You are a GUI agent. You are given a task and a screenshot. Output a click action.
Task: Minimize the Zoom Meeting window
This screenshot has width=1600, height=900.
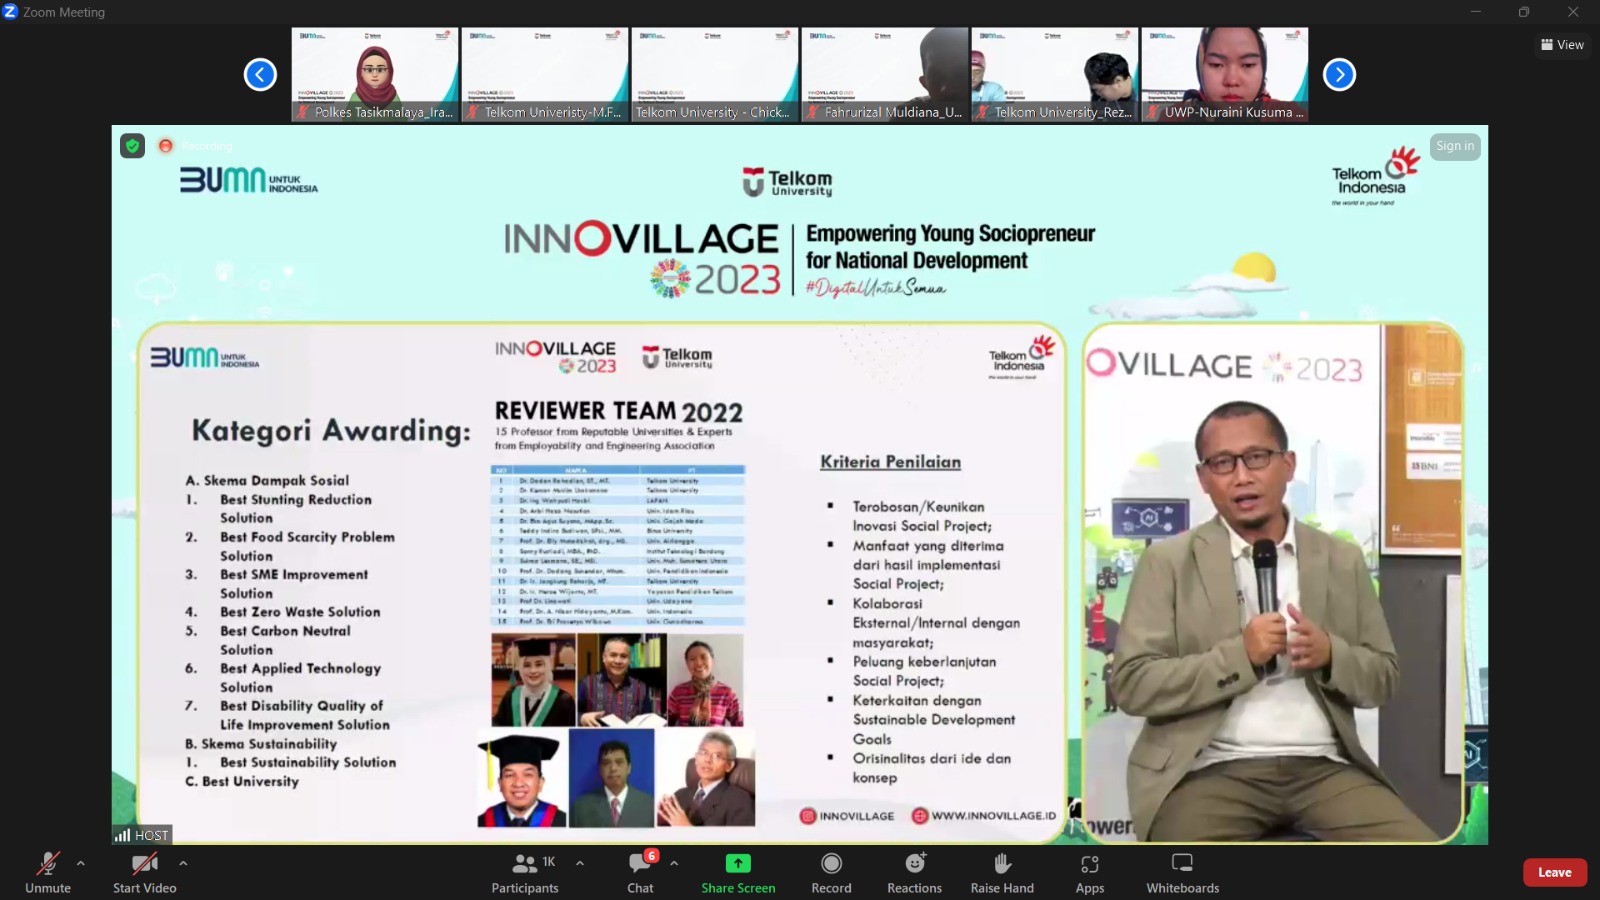tap(1475, 12)
